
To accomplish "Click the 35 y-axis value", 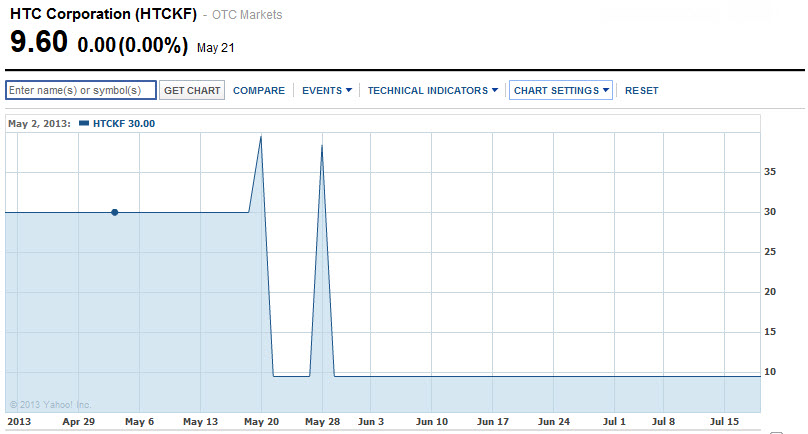I will point(770,172).
